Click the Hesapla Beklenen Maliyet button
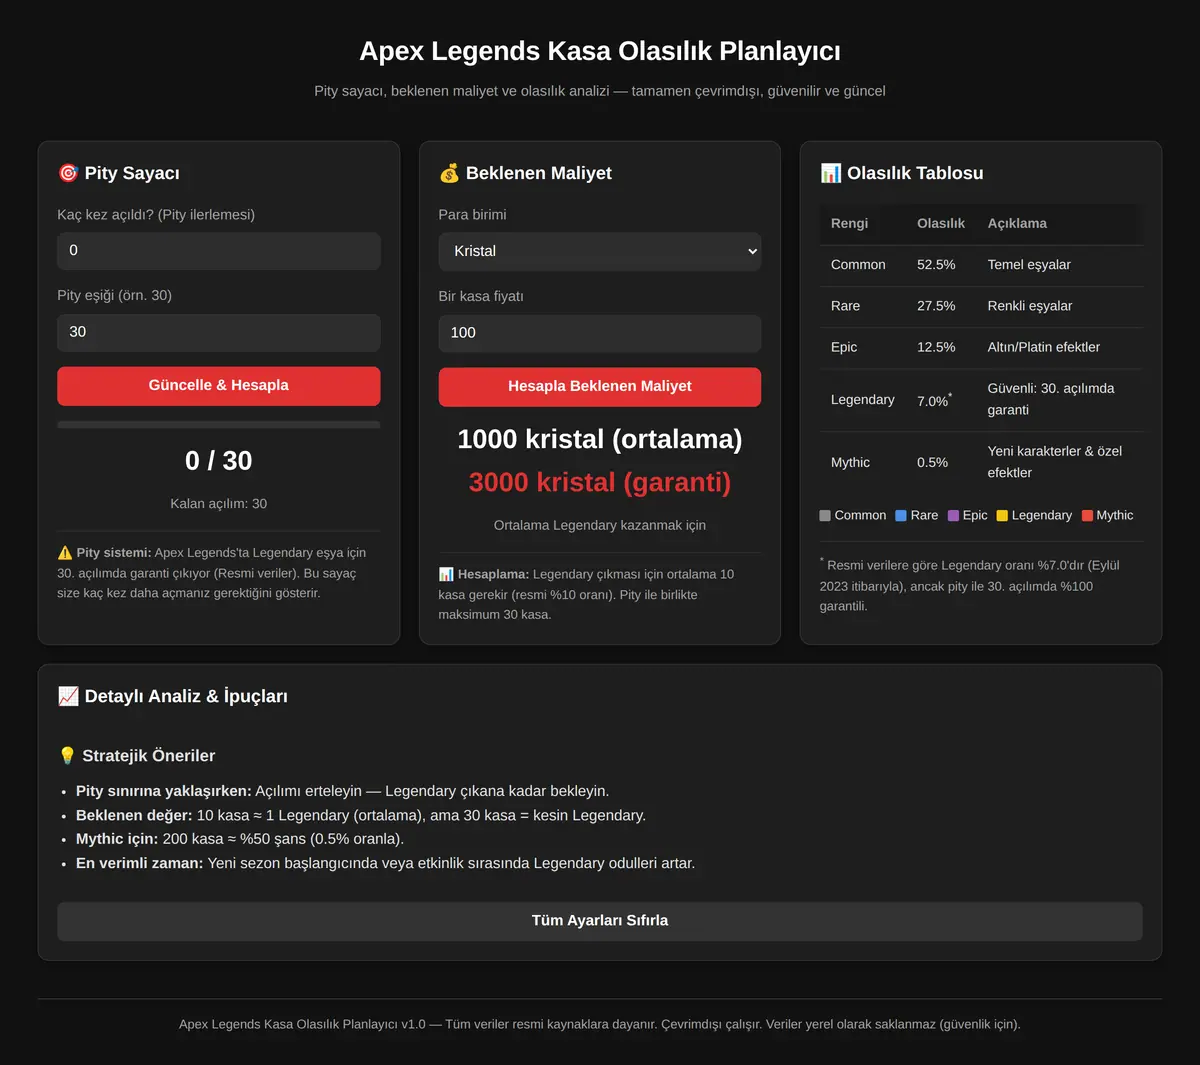Image resolution: width=1200 pixels, height=1065 pixels. [600, 387]
